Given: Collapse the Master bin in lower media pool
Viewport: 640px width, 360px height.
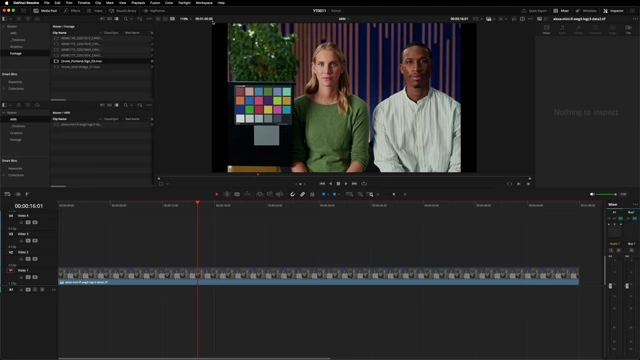Looking at the screenshot, I should pos(4,113).
